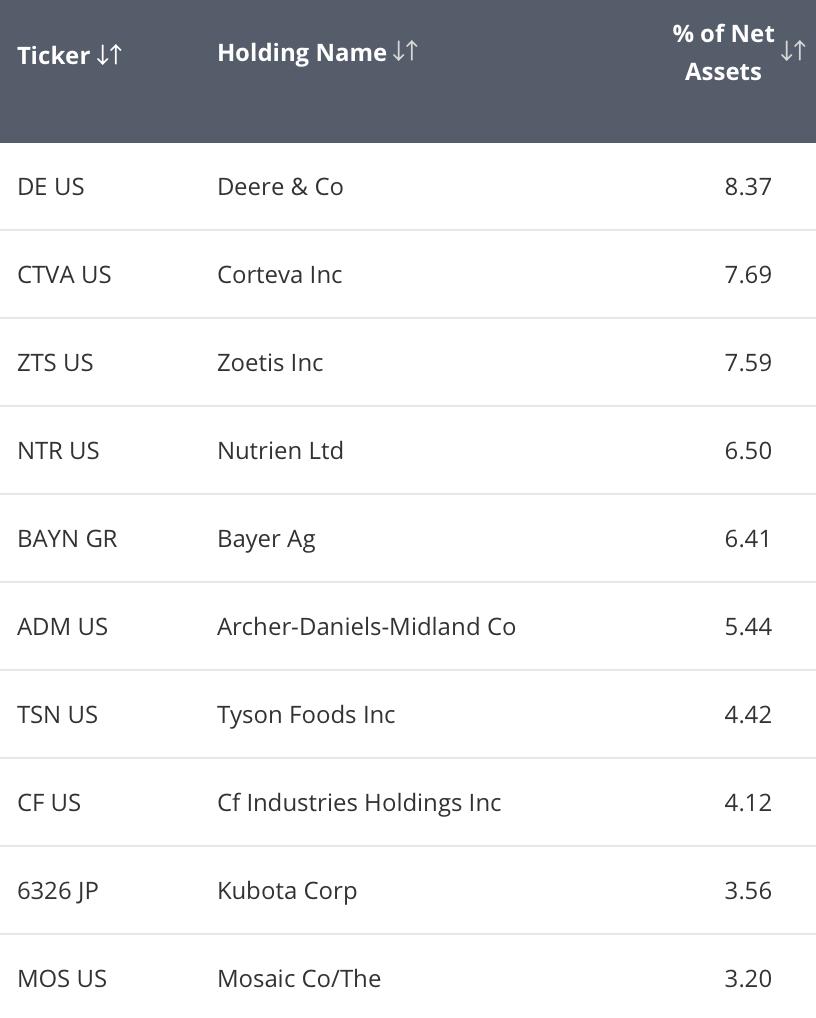Open the Mosaic Co/The holding

coord(299,978)
